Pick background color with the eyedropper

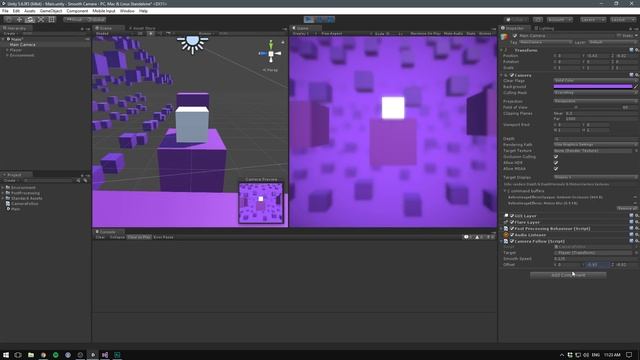point(636,87)
